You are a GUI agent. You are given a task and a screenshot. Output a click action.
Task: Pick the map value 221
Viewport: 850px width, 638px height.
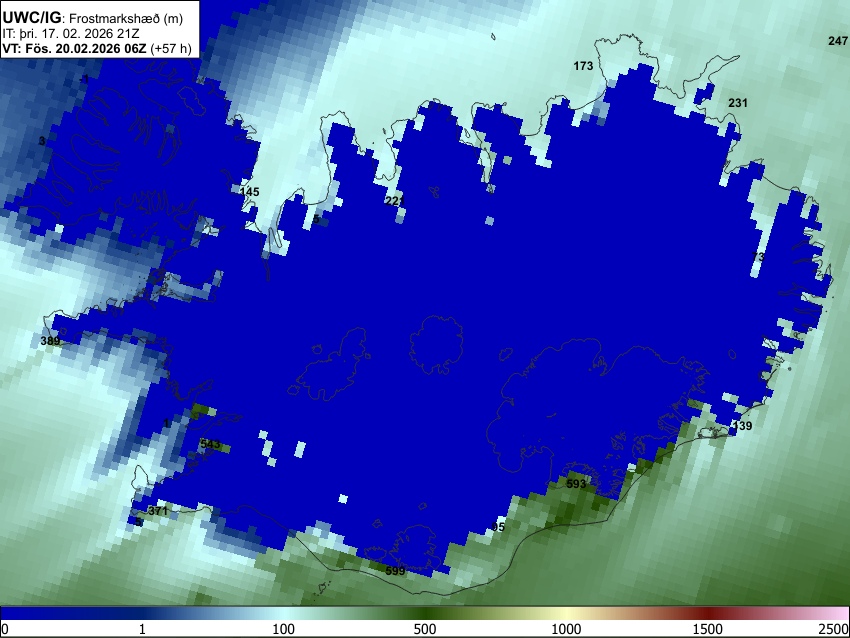pyautogui.click(x=395, y=201)
